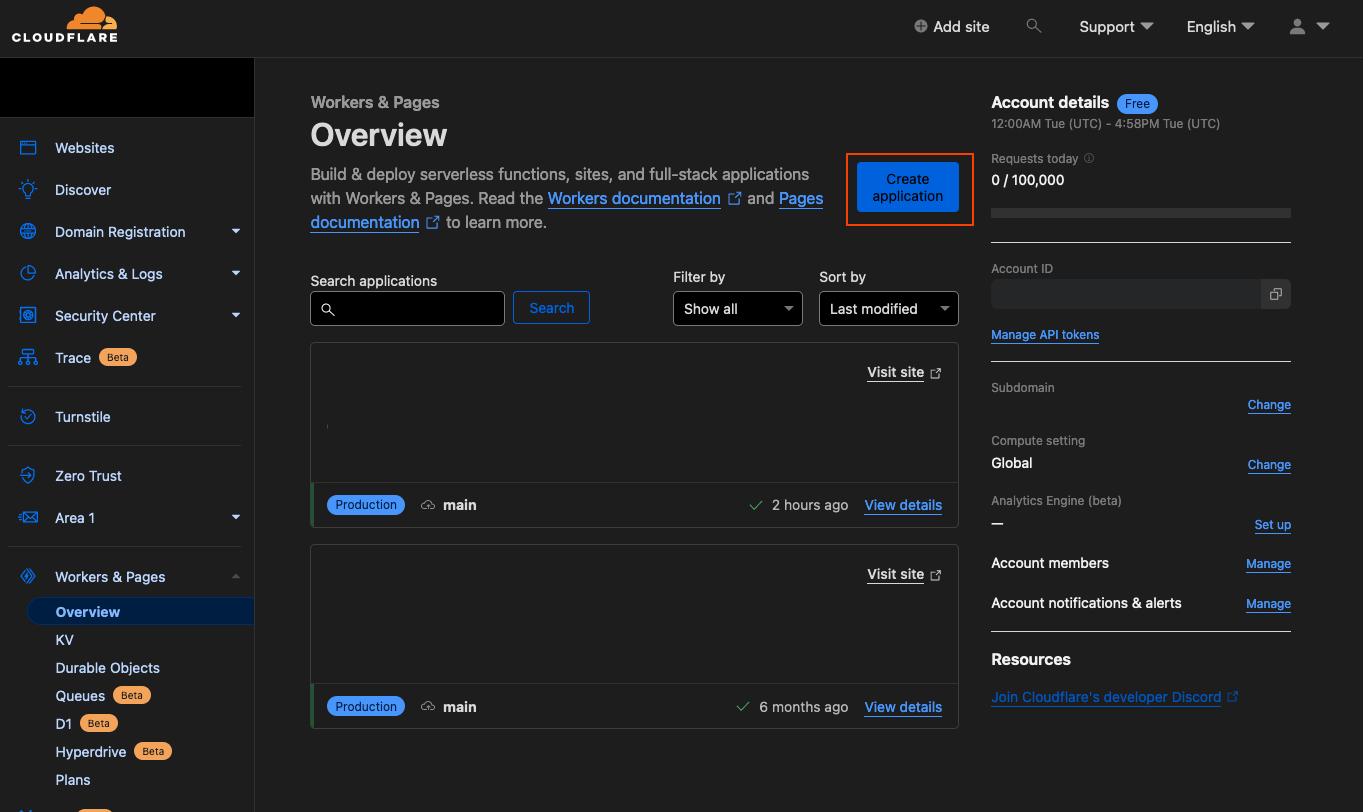Screen dimensions: 1363x812
Task: Click Visit site on the first application
Action: (x=895, y=372)
